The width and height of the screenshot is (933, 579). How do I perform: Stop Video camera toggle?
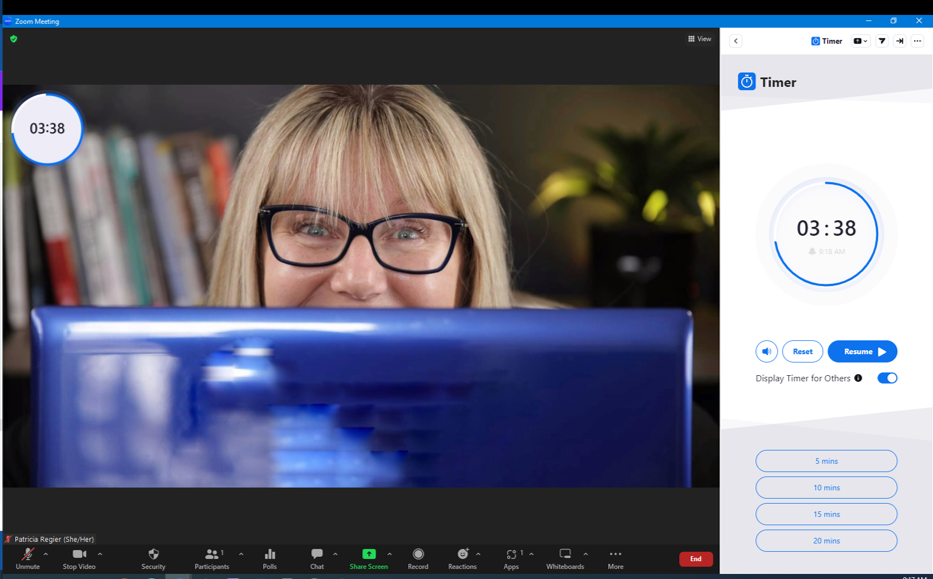pyautogui.click(x=79, y=554)
